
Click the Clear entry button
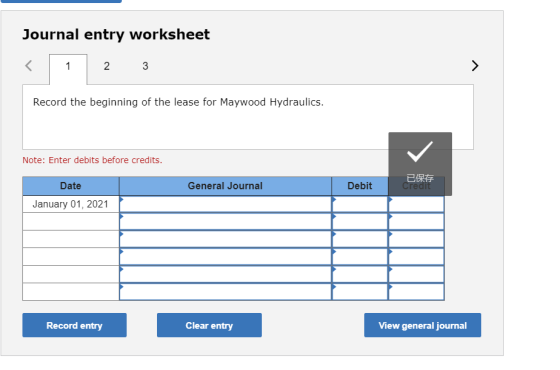(x=209, y=325)
